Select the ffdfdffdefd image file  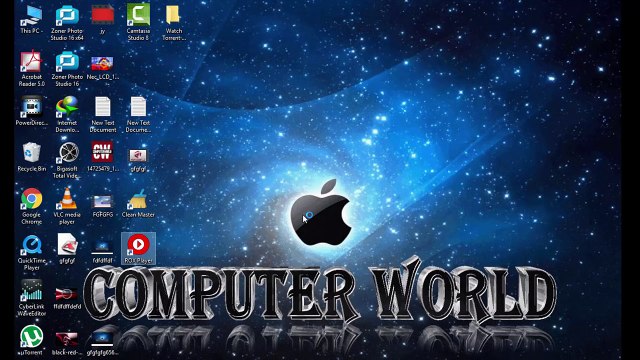pos(67,298)
